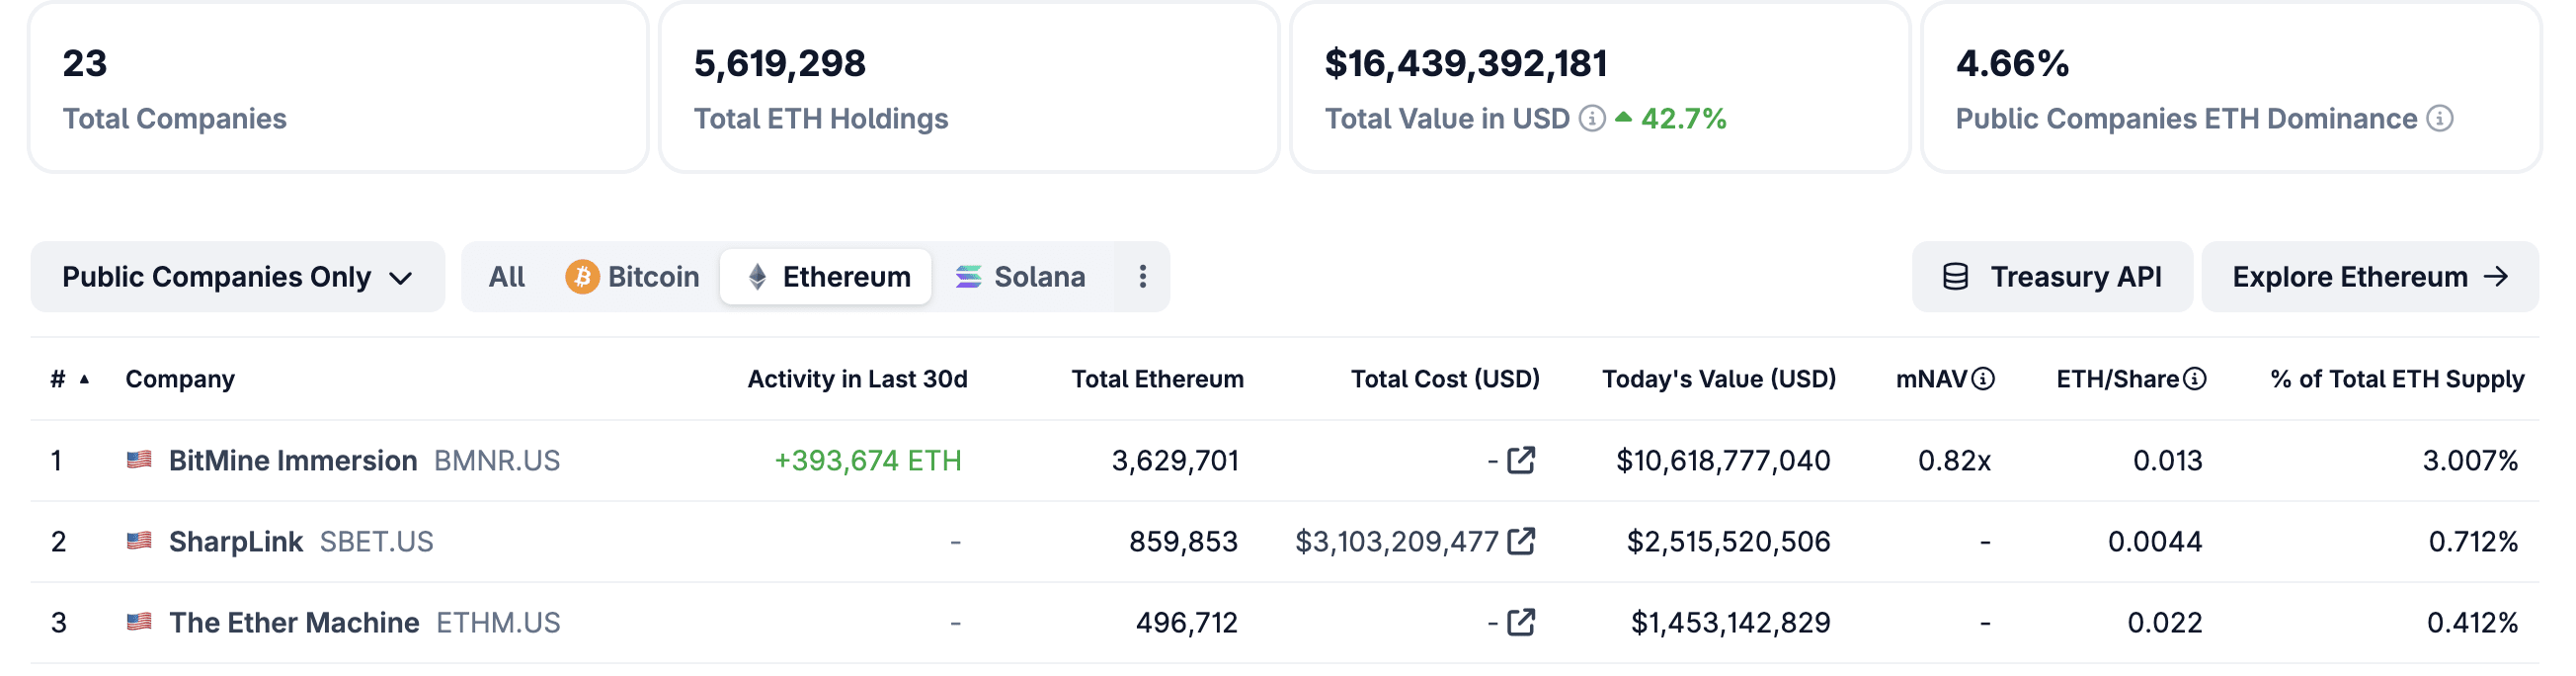Screen dimensions: 2576x676
Task: Sort by Total Ethereum column header
Action: (x=1157, y=379)
